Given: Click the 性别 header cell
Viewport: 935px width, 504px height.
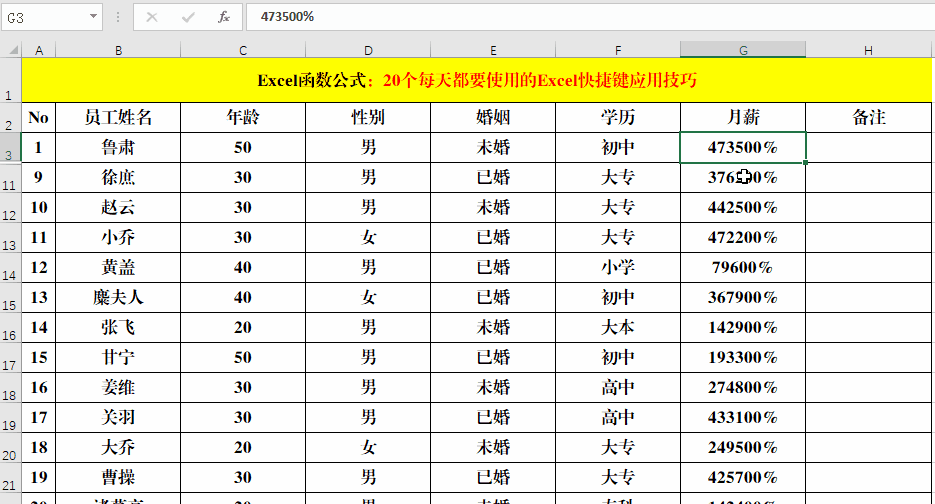Looking at the screenshot, I should pos(368,118).
